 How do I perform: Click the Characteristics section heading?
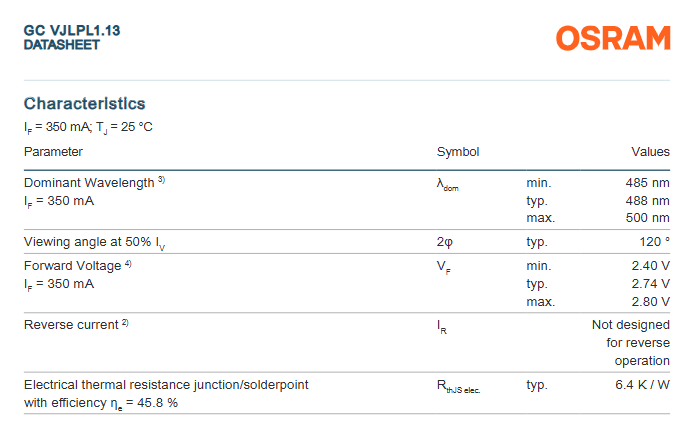coord(85,103)
